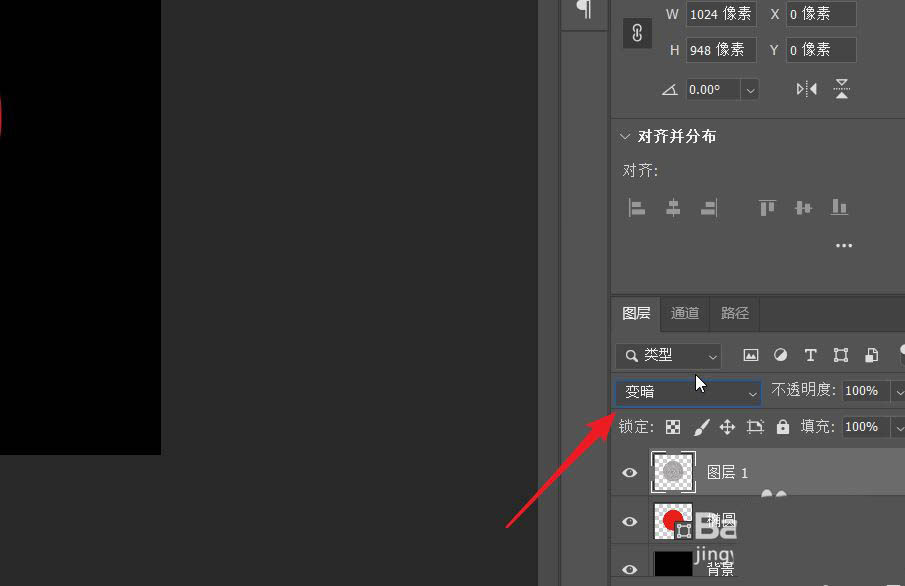Hide the ellipse shape layer

[x=630, y=522]
